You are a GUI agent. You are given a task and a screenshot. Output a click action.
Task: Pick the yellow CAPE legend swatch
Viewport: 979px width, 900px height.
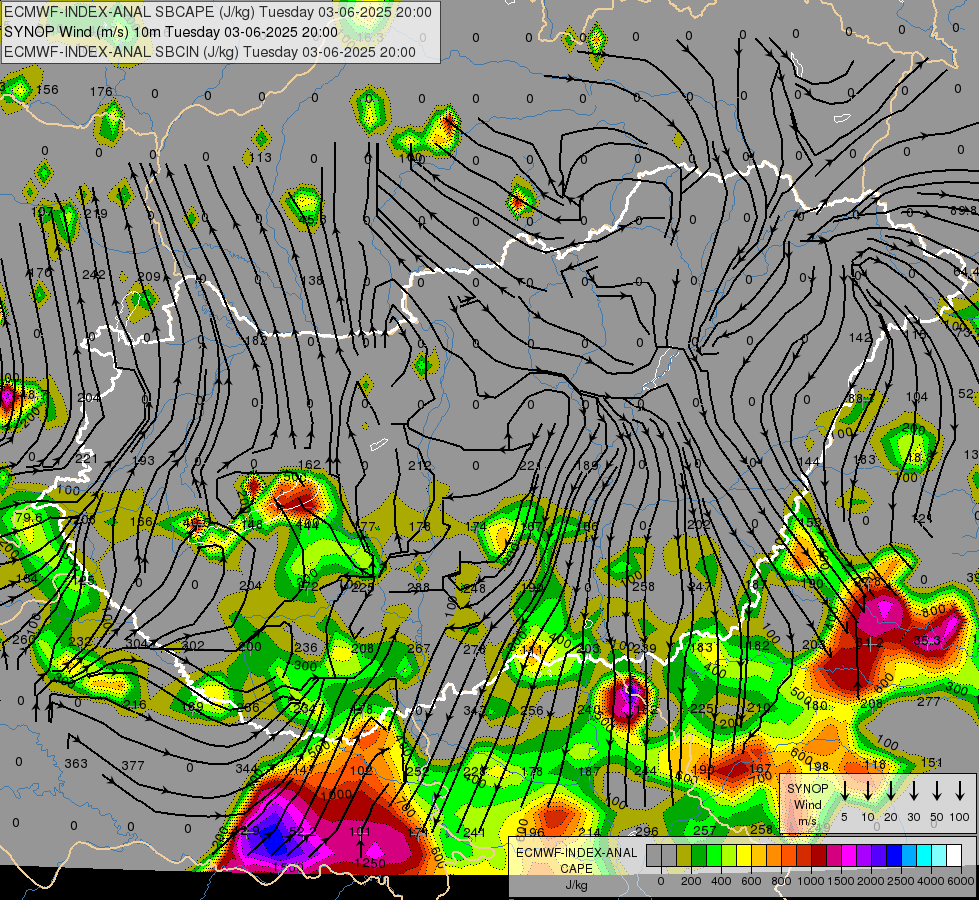pyautogui.click(x=744, y=855)
